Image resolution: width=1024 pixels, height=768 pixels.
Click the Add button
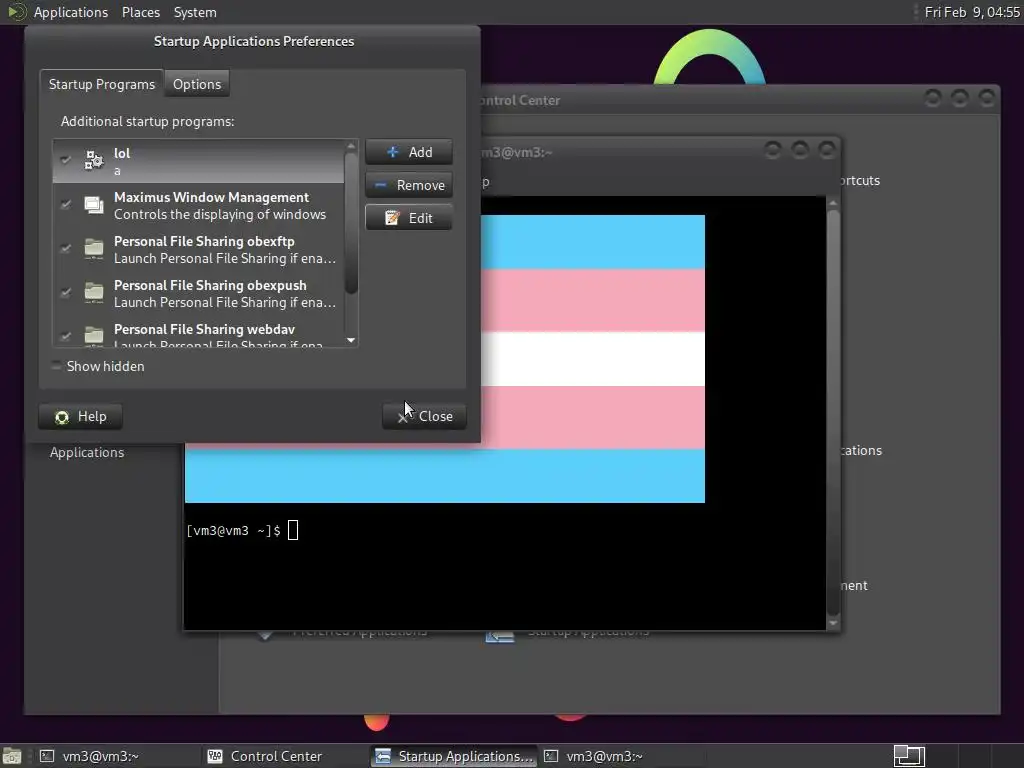click(409, 152)
